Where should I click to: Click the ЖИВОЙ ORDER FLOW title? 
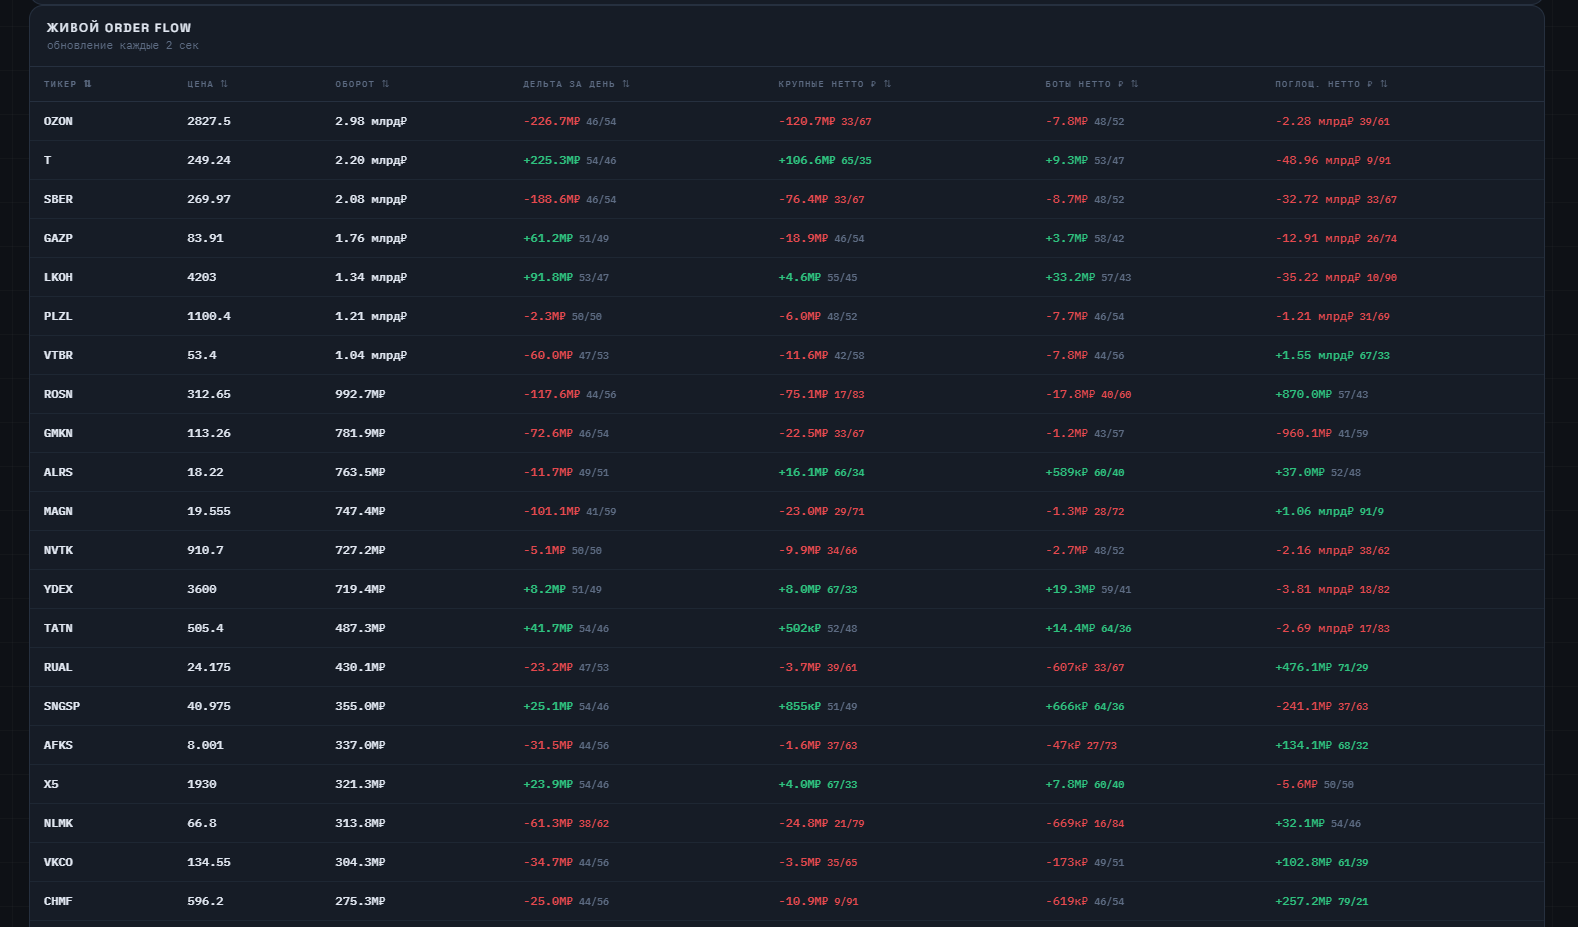119,28
